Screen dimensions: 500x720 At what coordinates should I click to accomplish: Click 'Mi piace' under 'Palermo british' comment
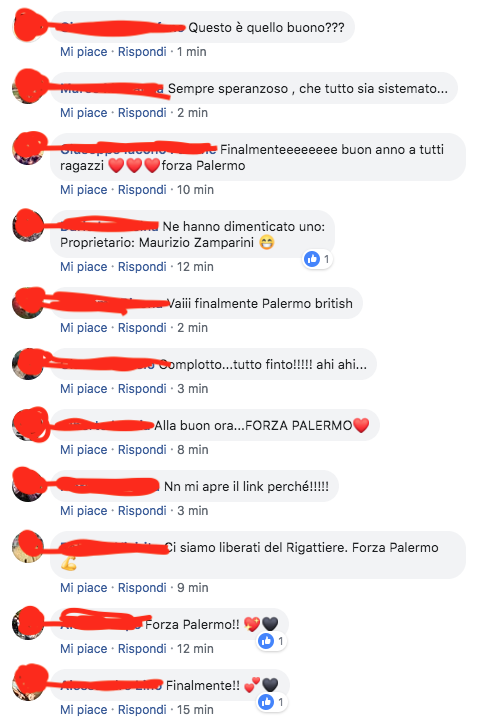coord(84,328)
